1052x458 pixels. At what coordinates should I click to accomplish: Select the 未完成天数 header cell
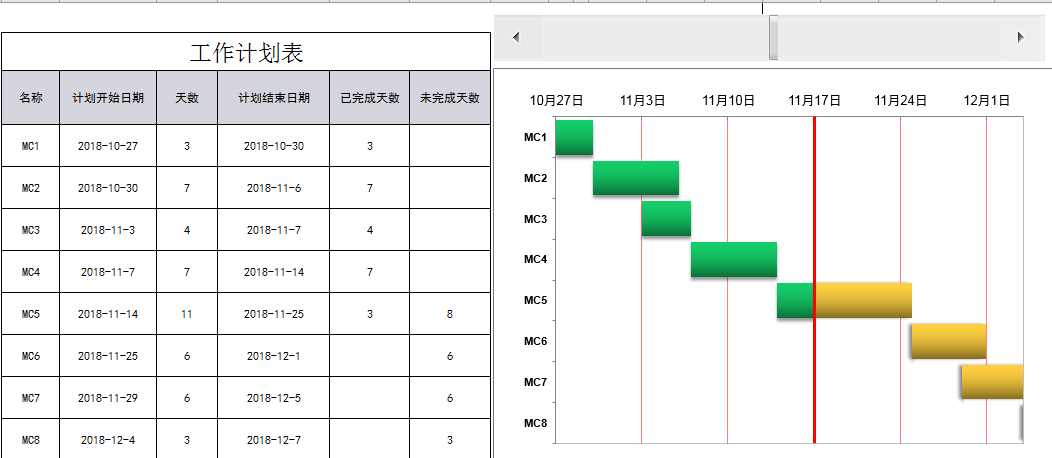[450, 98]
